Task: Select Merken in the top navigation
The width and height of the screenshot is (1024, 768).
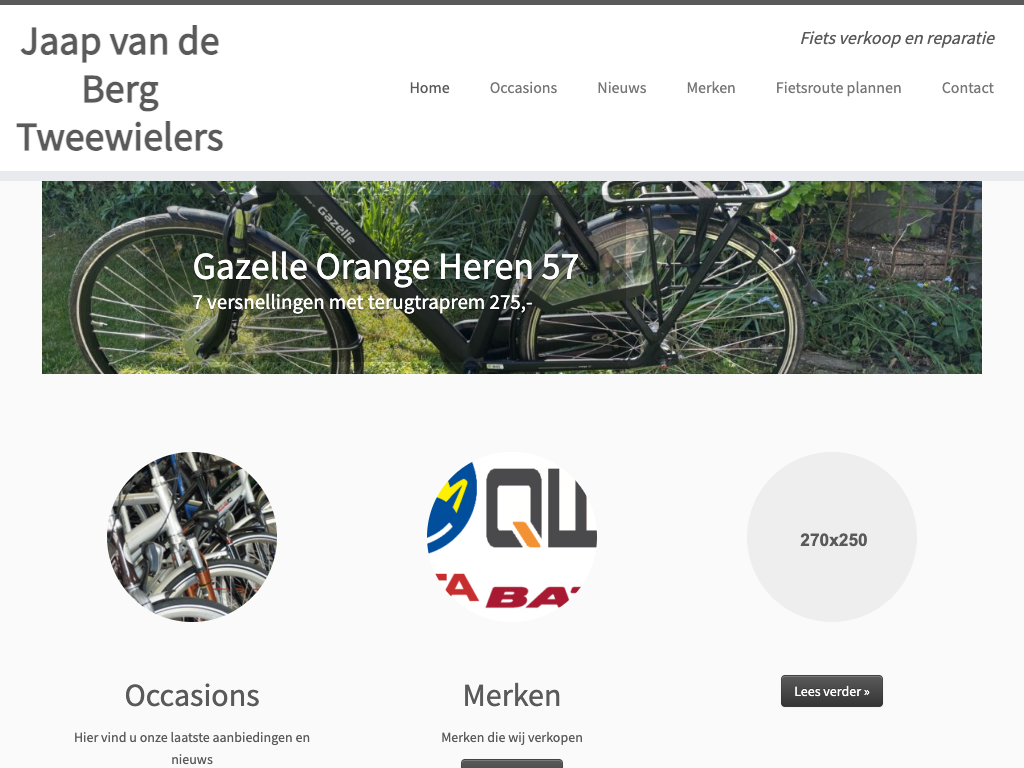Action: pos(711,88)
